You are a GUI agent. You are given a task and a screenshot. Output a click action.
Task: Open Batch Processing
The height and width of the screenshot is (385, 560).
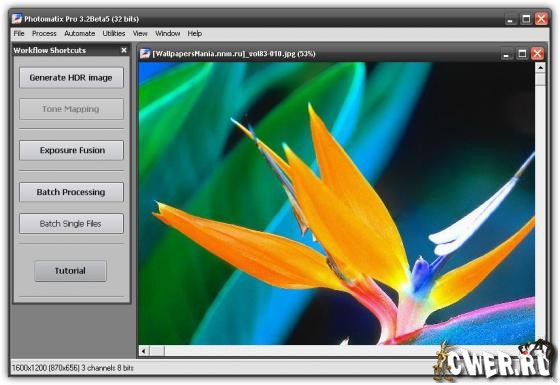coord(71,192)
